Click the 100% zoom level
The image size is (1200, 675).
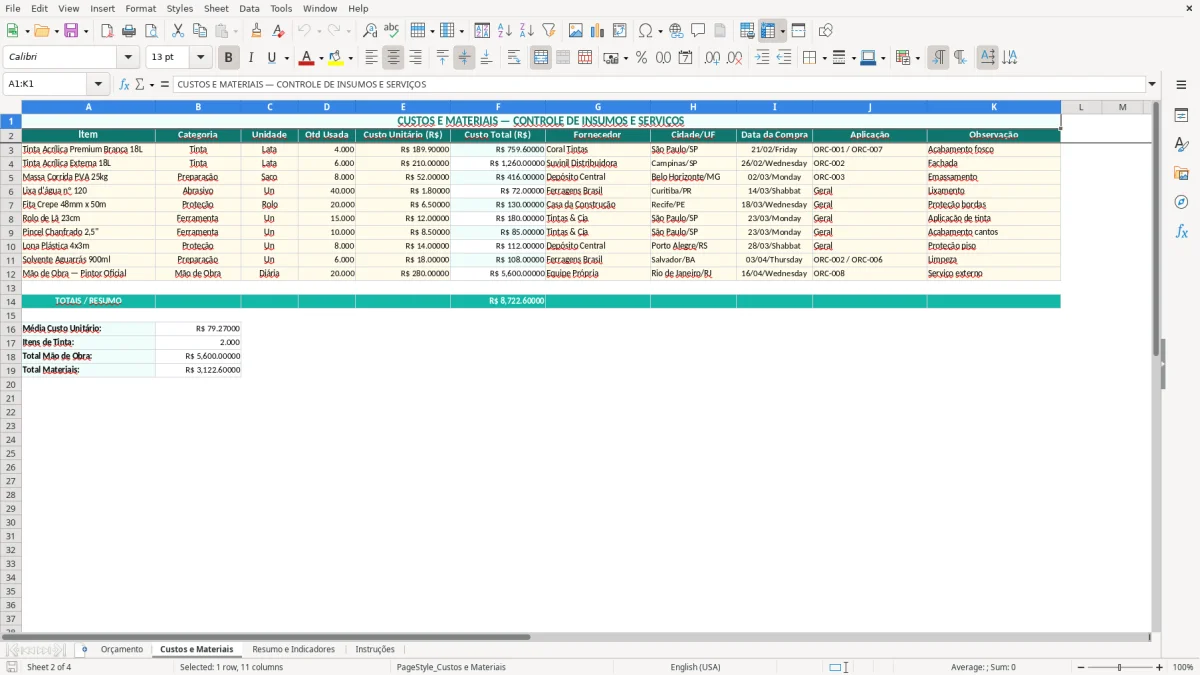point(1183,667)
